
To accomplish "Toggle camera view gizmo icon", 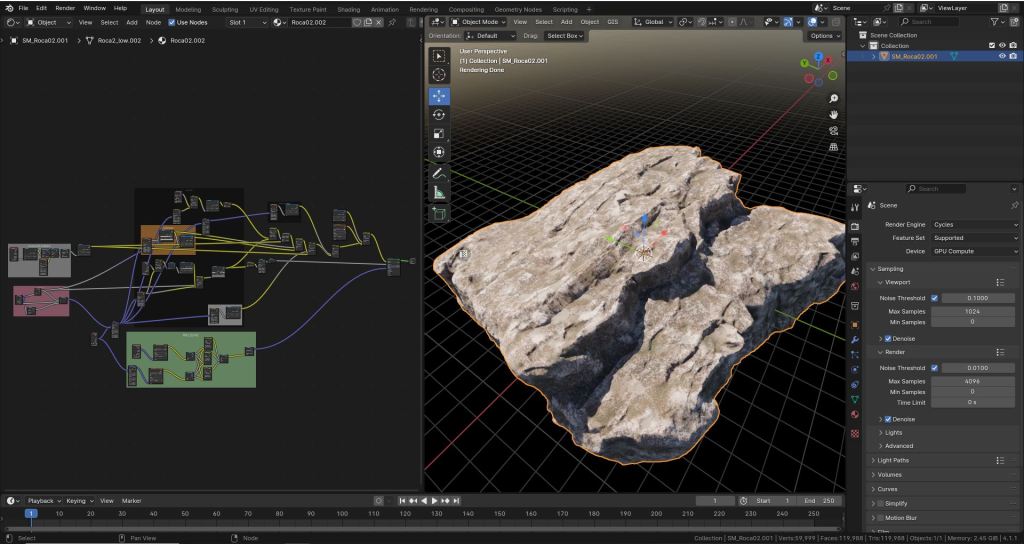I will [833, 130].
